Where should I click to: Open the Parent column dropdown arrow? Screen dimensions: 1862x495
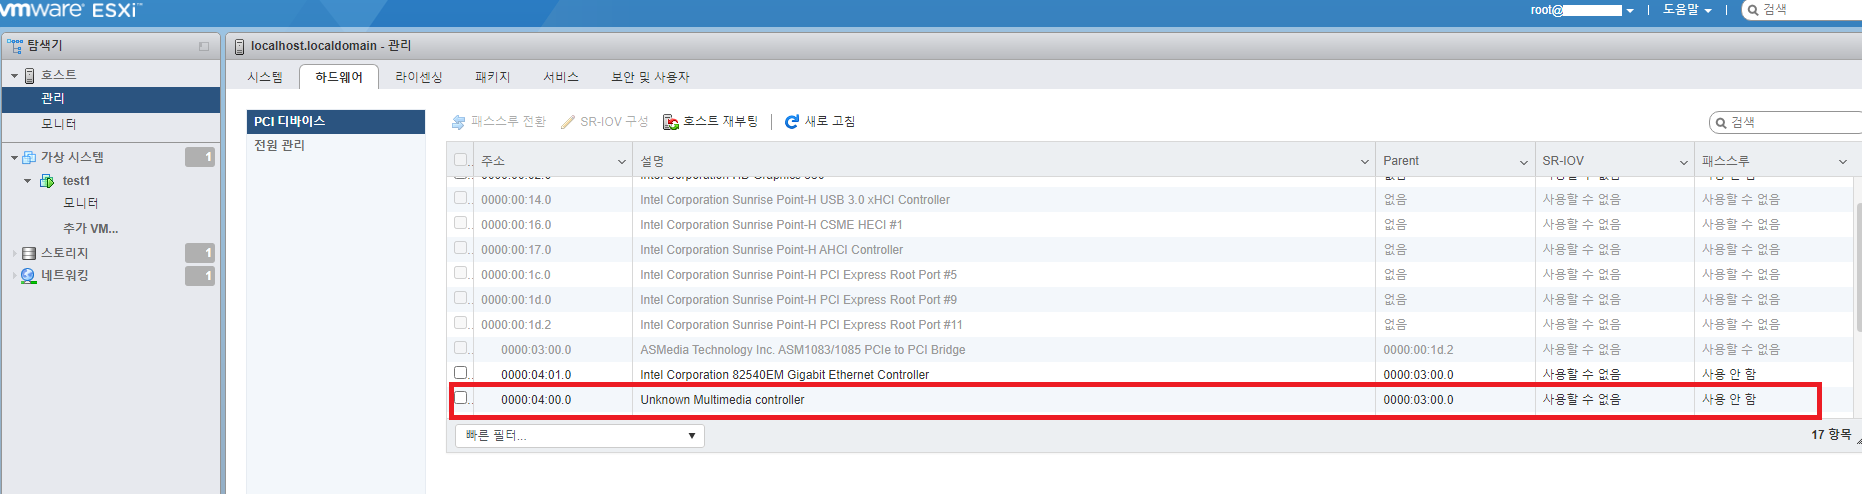point(1524,162)
